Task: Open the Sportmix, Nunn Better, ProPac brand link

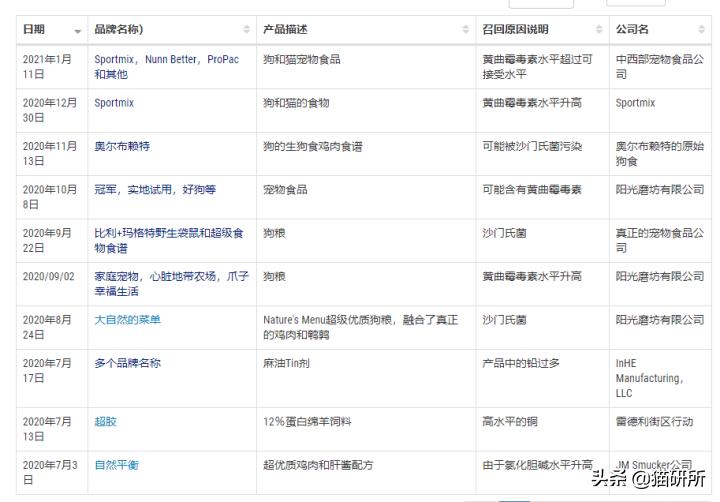Action: (x=167, y=67)
